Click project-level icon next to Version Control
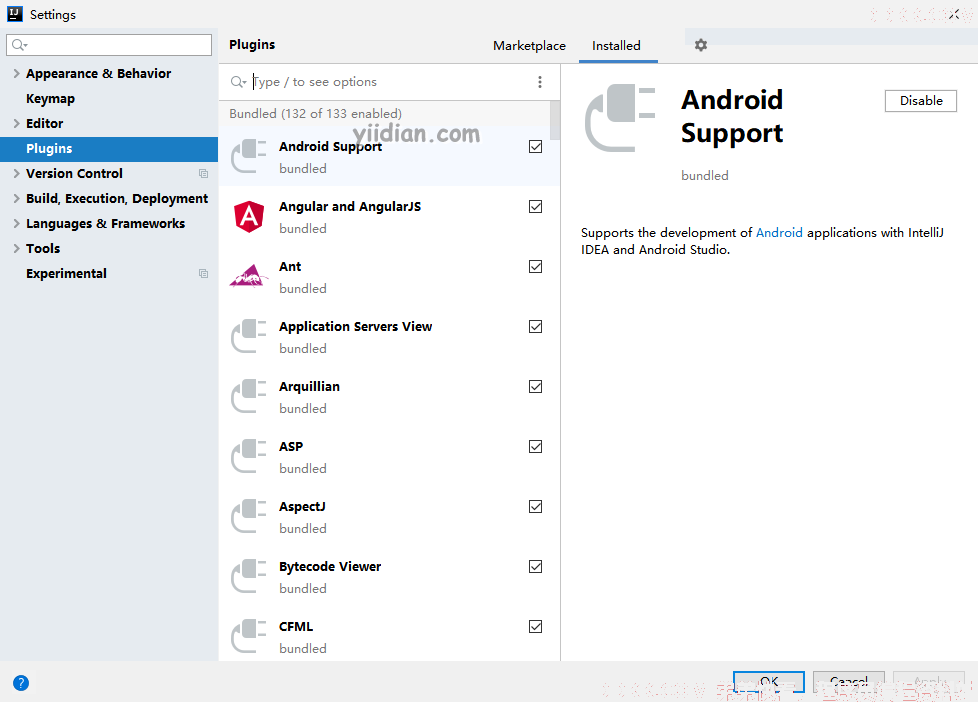Image resolution: width=978 pixels, height=702 pixels. [x=203, y=173]
